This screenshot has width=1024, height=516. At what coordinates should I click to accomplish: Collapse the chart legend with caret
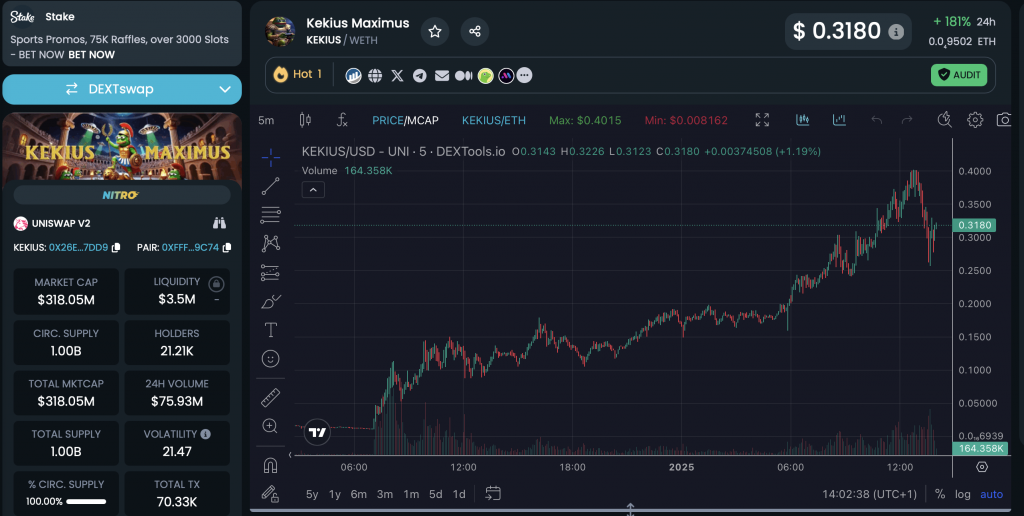tap(313, 190)
